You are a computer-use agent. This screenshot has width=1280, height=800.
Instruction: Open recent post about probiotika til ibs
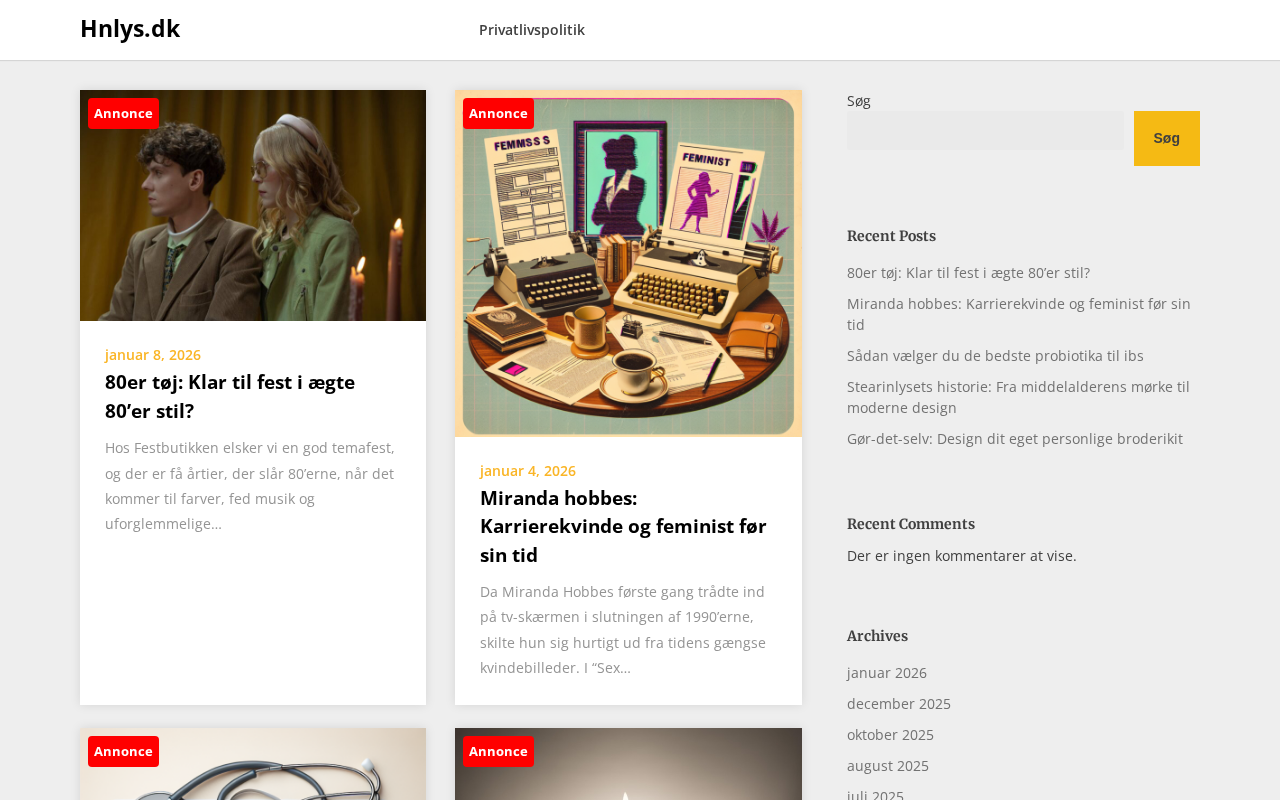[x=995, y=355]
